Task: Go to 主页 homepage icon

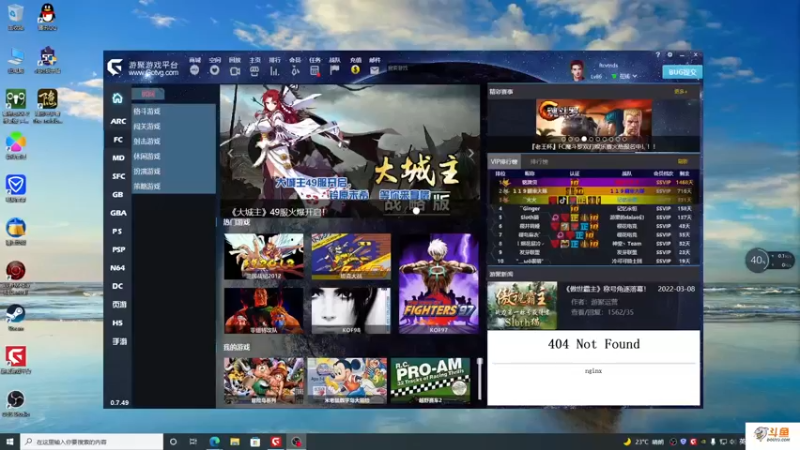Action: click(255, 71)
